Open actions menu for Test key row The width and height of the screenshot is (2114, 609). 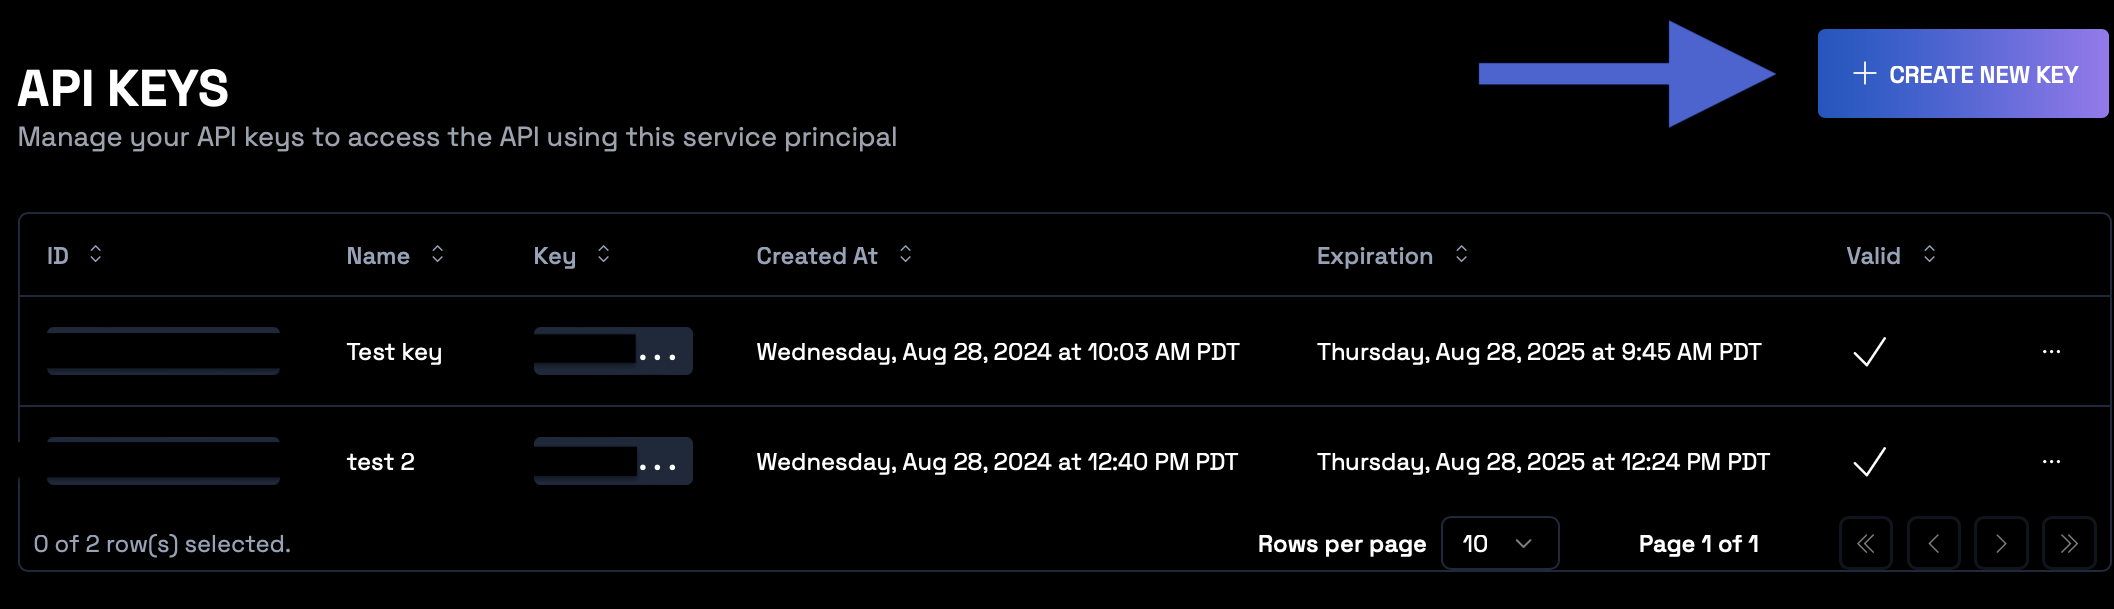(2051, 351)
